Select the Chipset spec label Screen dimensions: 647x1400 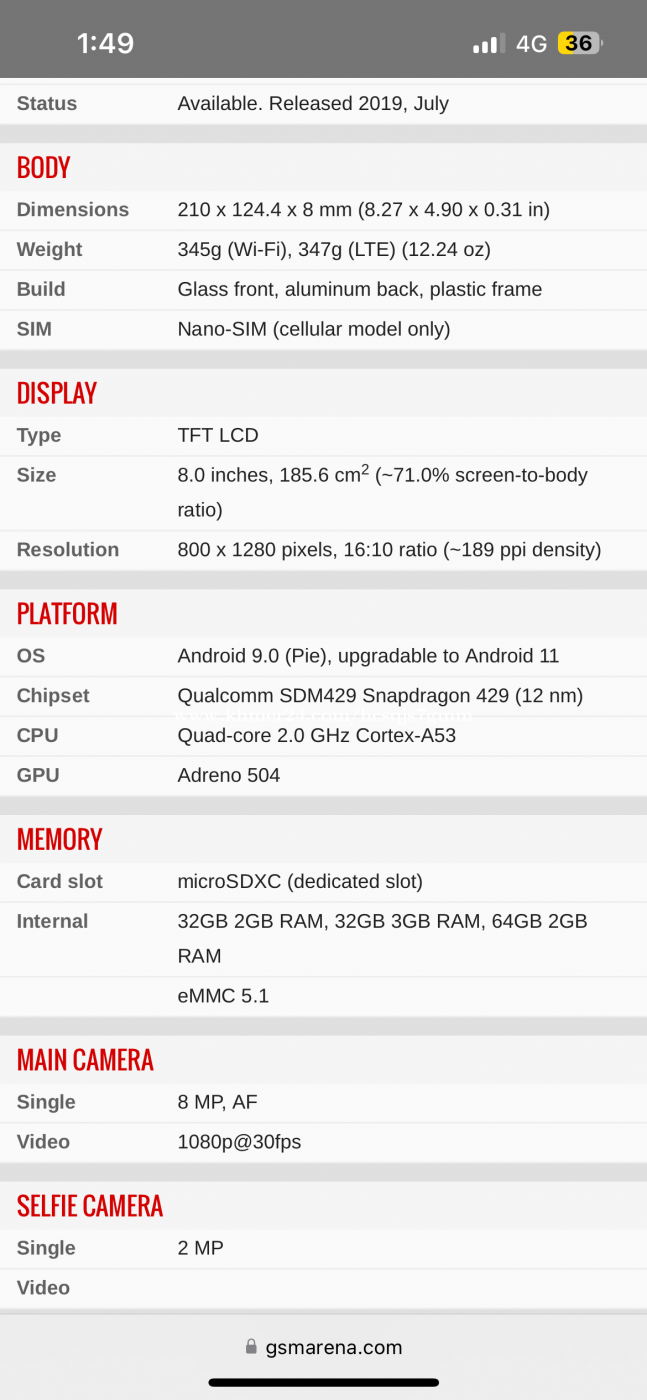(x=53, y=695)
